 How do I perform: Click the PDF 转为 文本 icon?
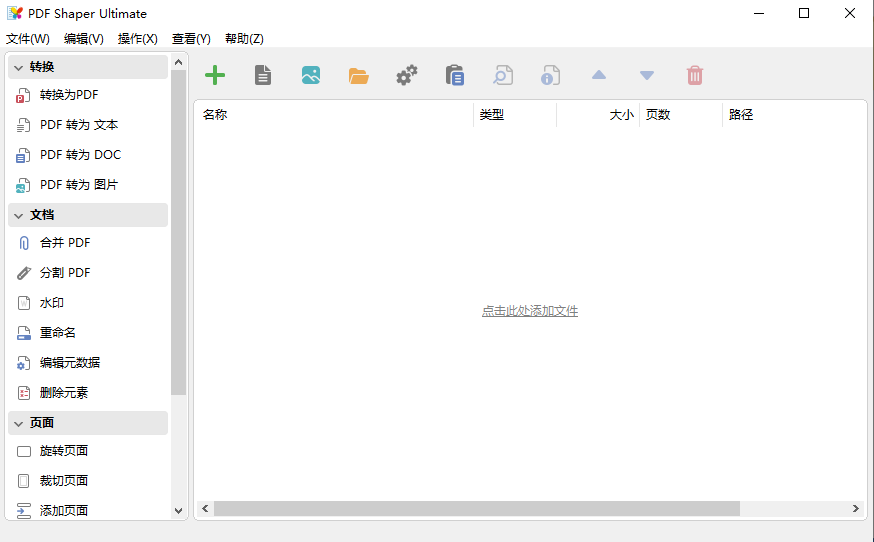pos(23,125)
